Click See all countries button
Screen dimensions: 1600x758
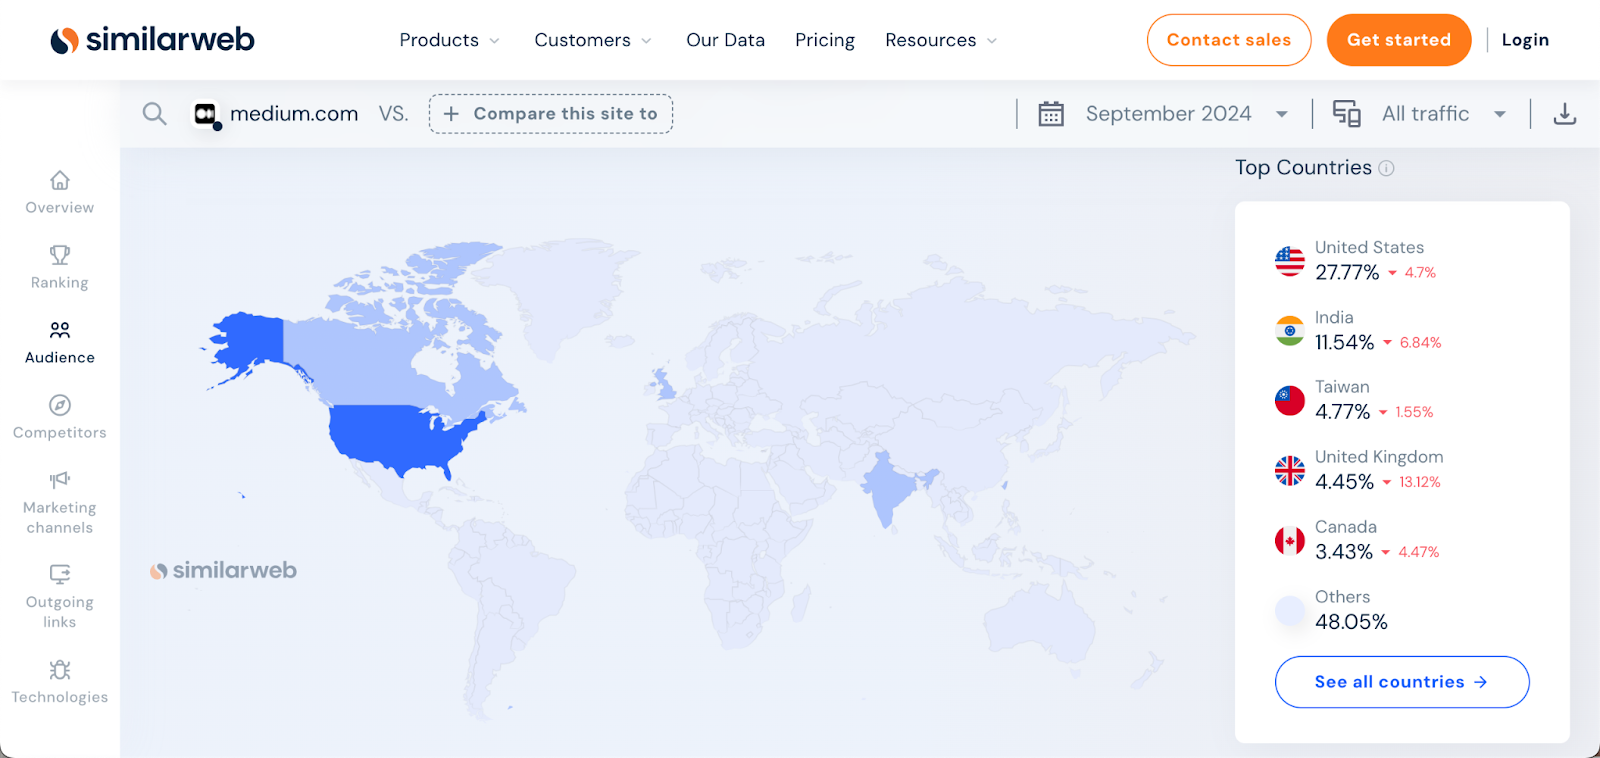(1402, 682)
